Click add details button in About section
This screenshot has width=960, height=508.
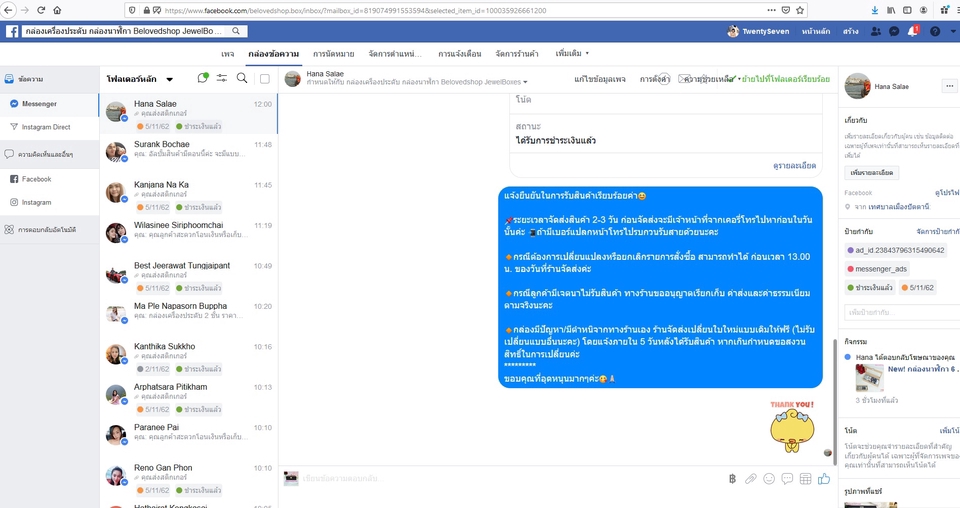point(871,173)
